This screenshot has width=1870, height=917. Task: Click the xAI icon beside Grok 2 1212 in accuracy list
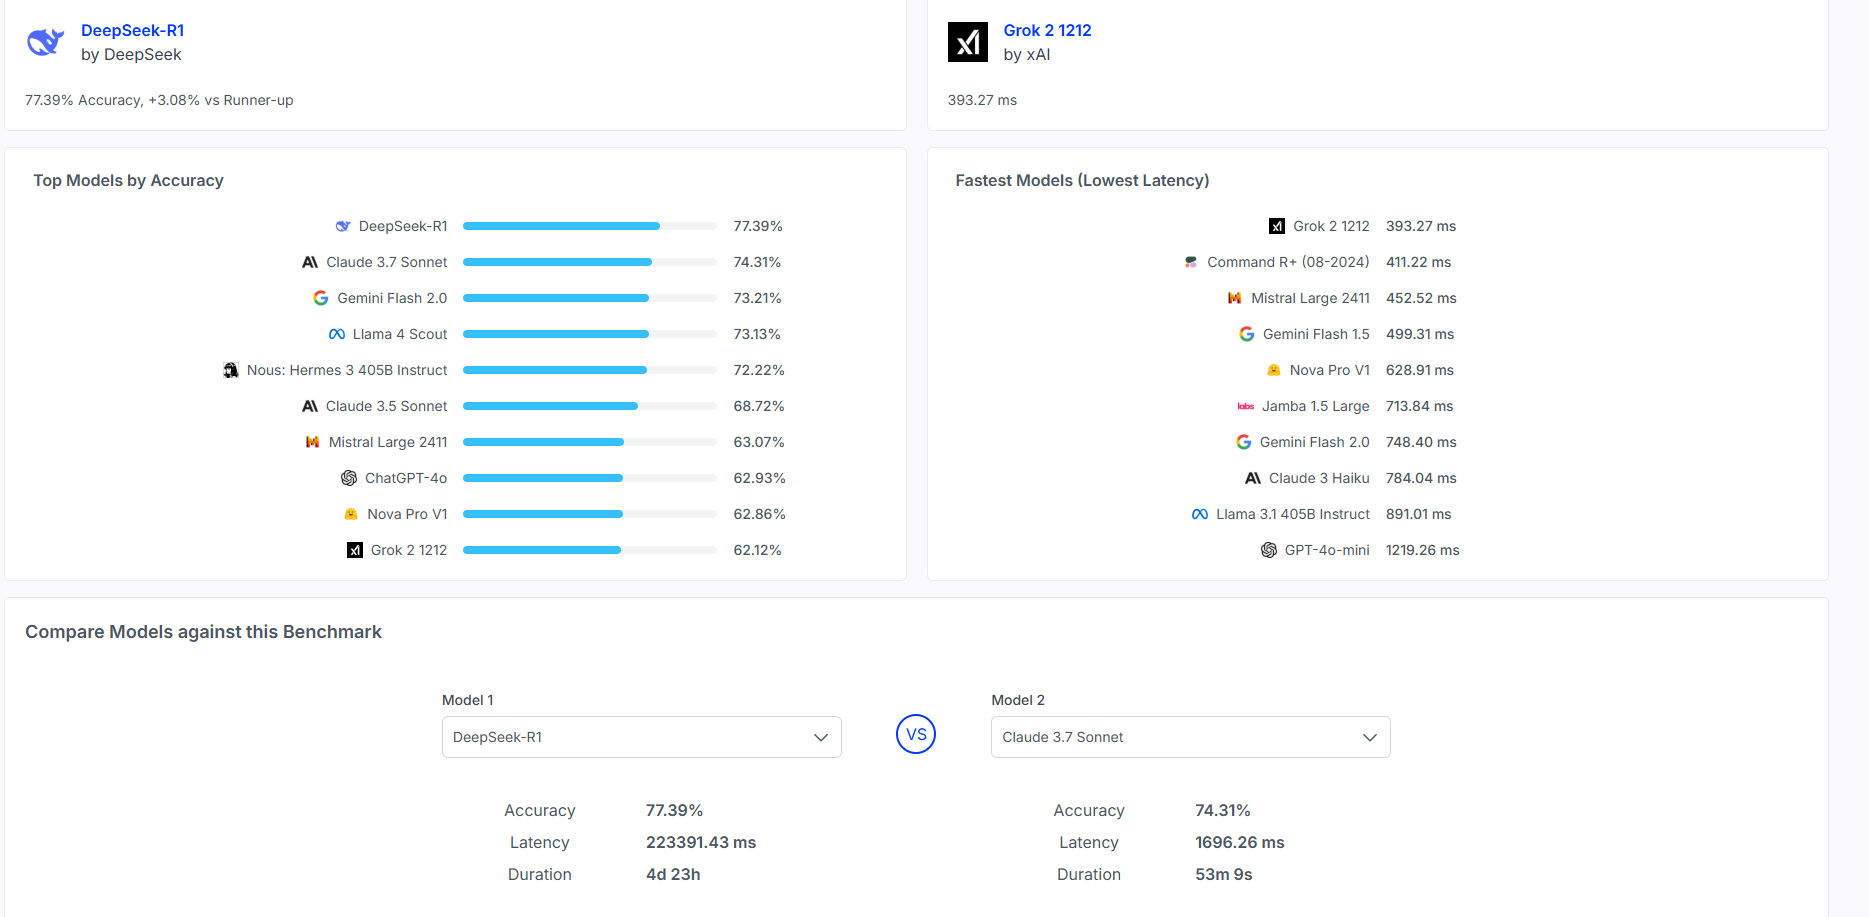click(x=355, y=550)
